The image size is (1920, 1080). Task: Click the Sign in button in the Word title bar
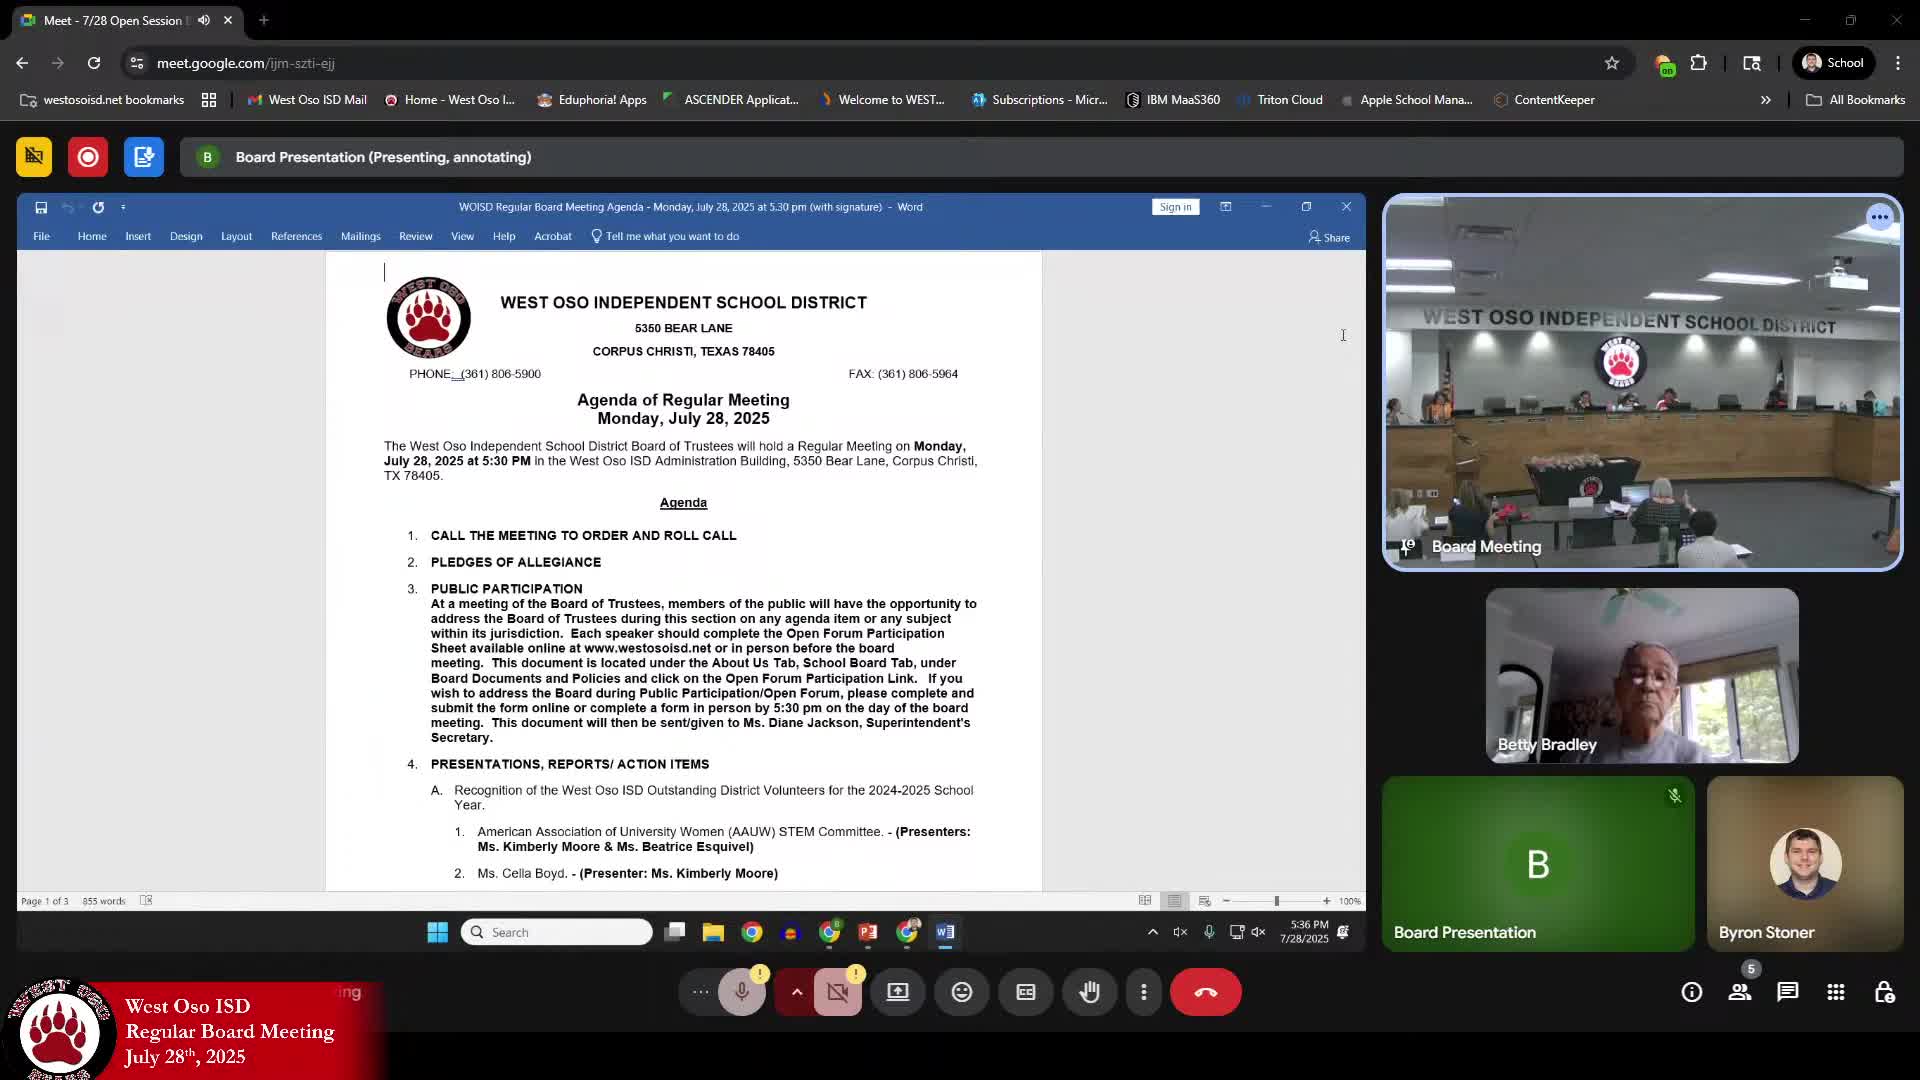point(1176,207)
